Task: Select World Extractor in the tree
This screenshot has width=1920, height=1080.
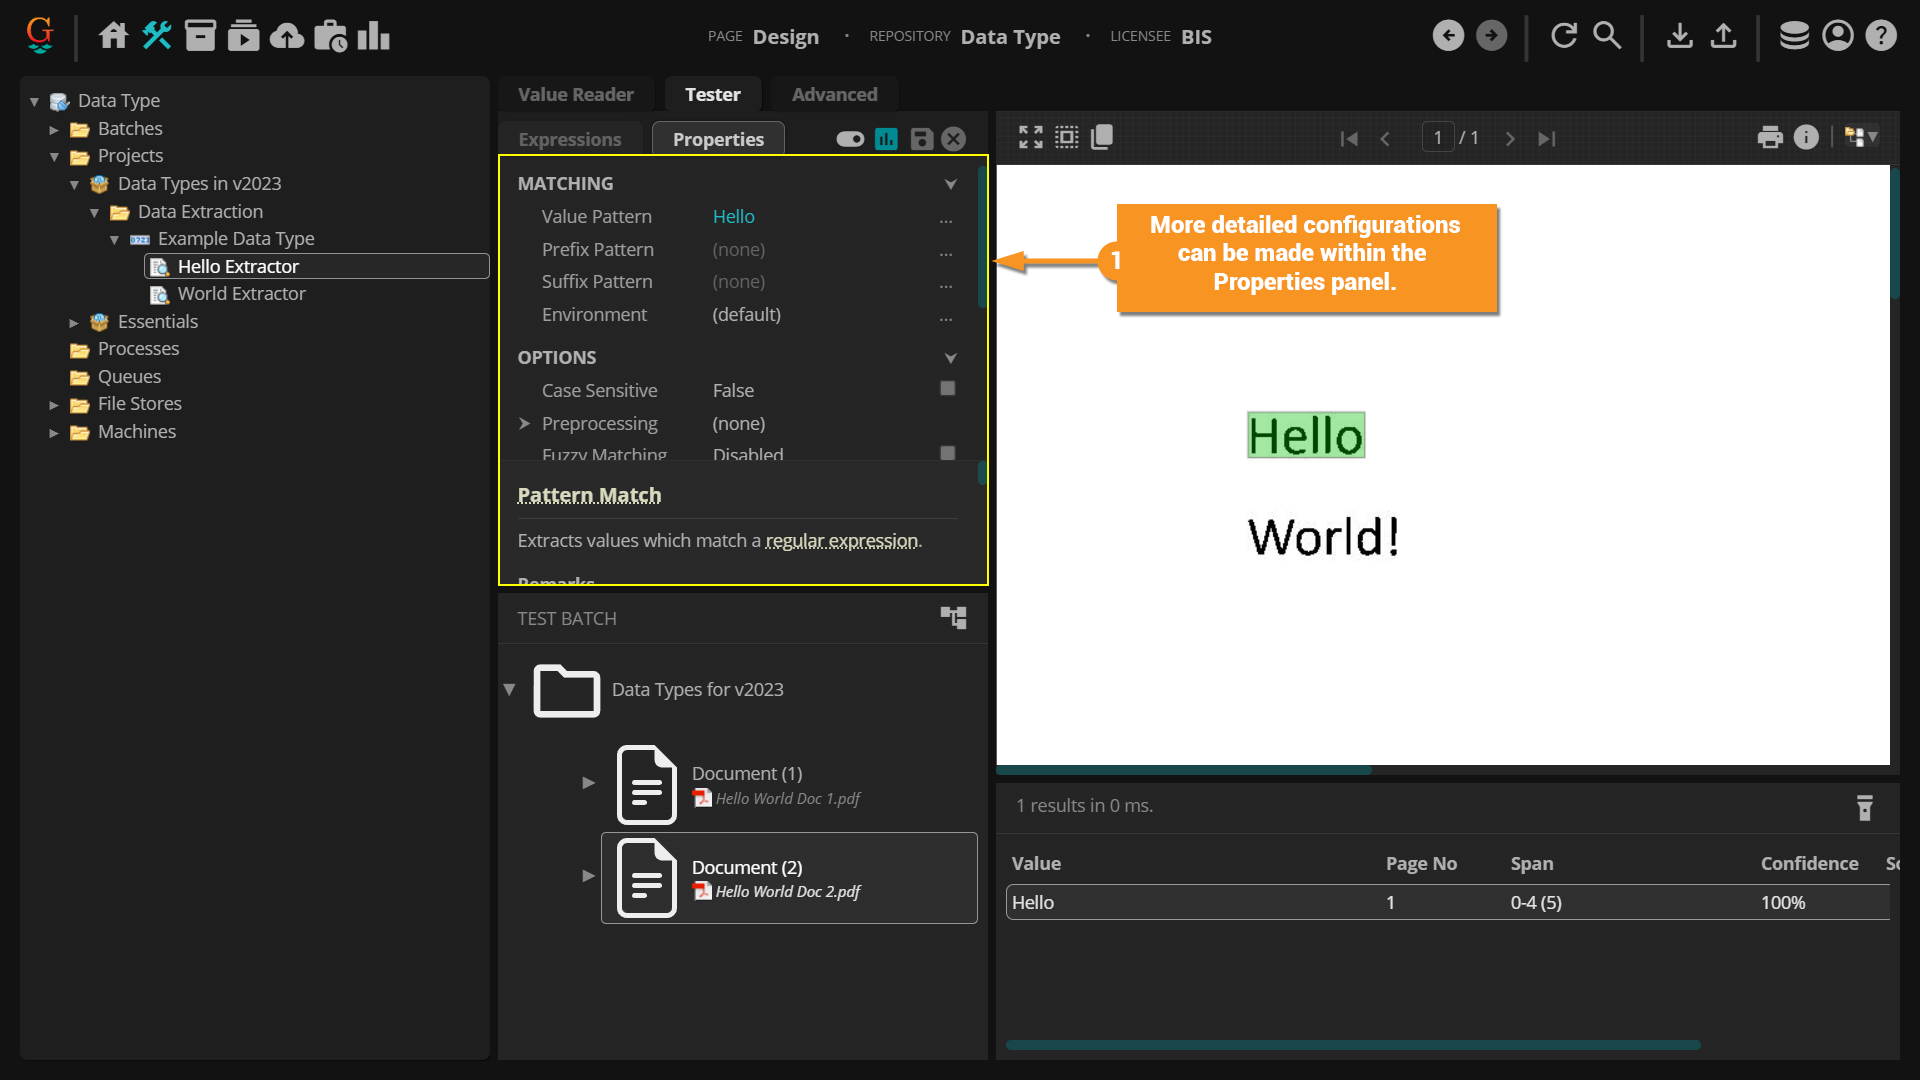Action: click(x=241, y=294)
